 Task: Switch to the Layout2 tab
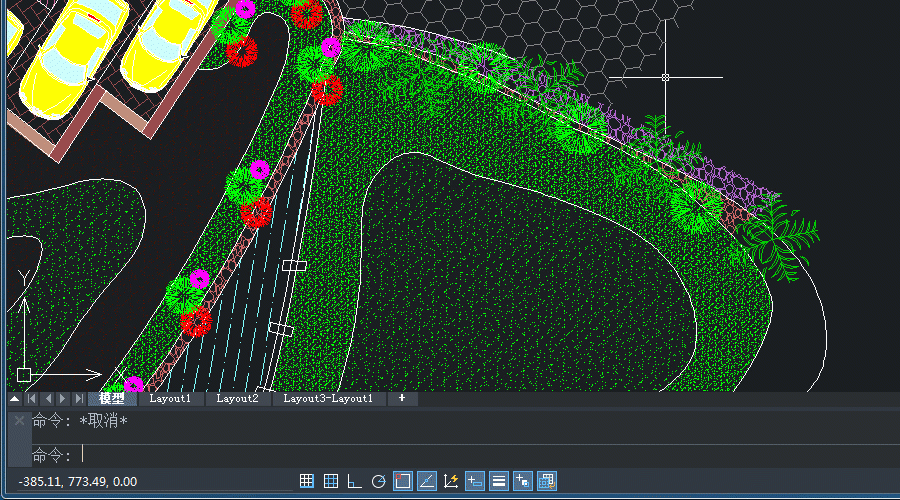pyautogui.click(x=237, y=398)
